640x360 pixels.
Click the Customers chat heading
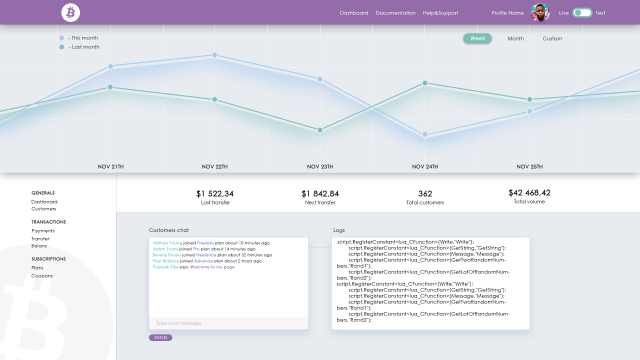pyautogui.click(x=169, y=230)
